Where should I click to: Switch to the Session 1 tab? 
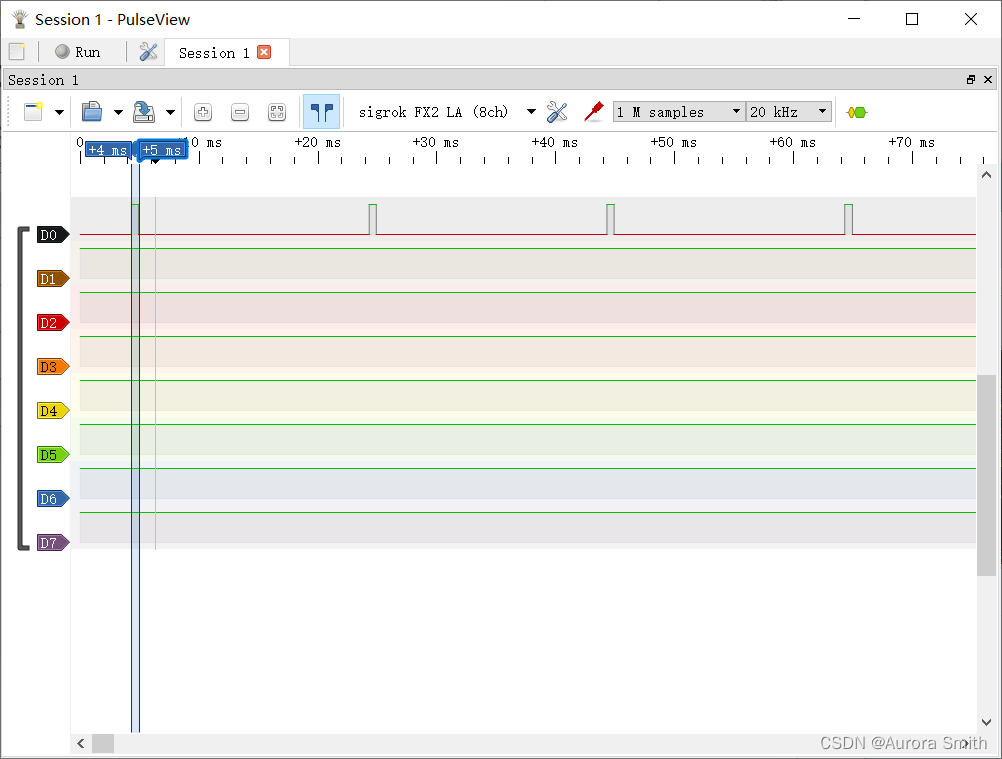(214, 53)
